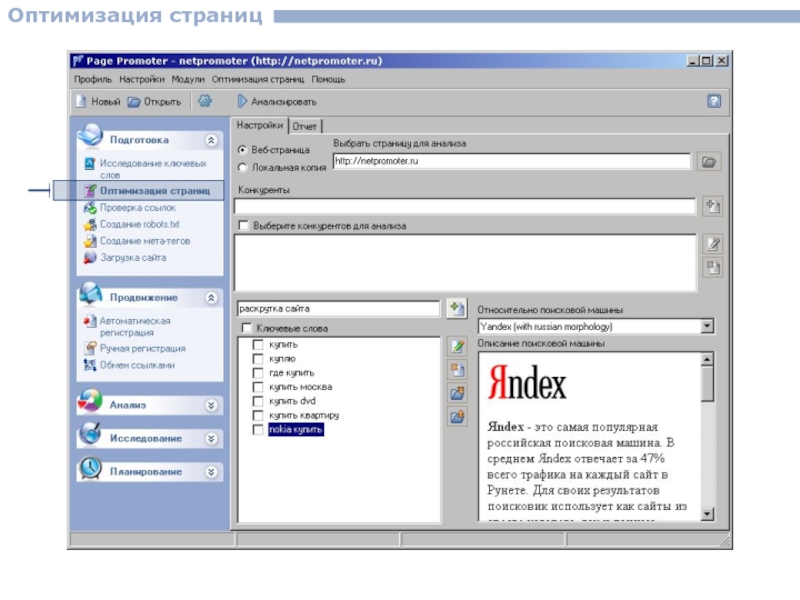The width and height of the screenshot is (800, 600).
Task: Click keyword input field раскрутка сайта
Action: (x=338, y=309)
